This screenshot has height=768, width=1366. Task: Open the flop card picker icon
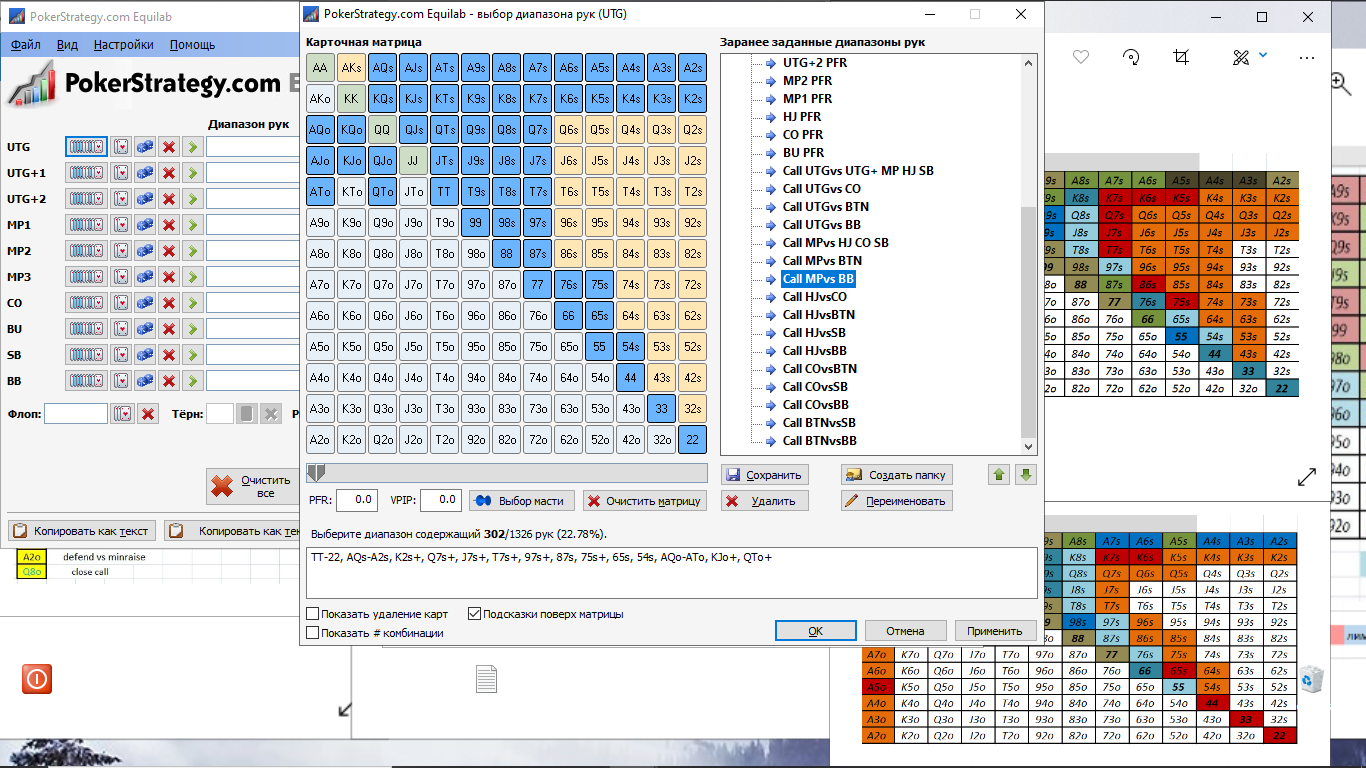(x=122, y=413)
